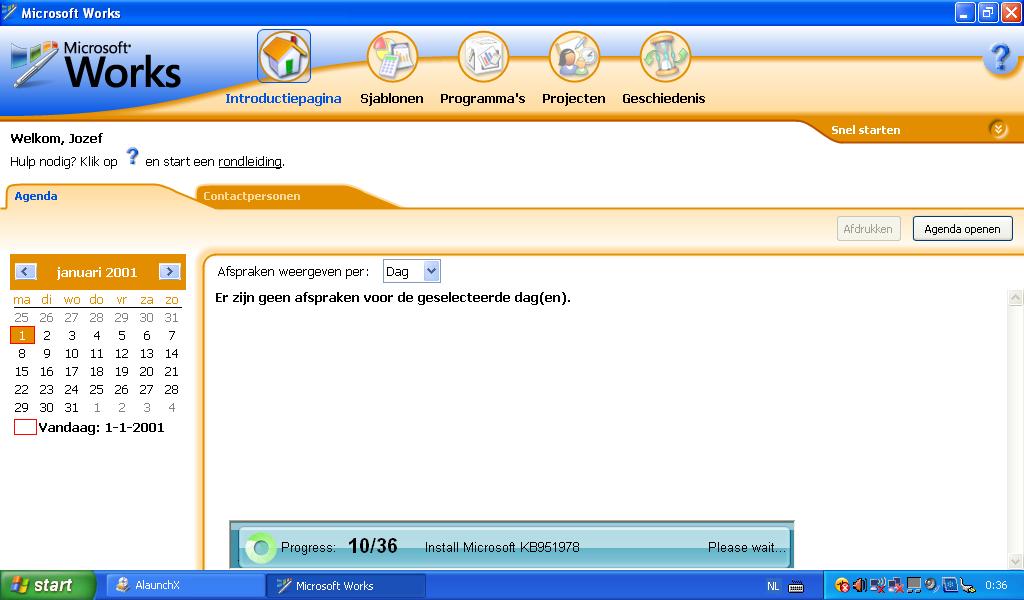Screen dimensions: 1024x600
Task: Switch to the Contactpersonen tab
Action: [x=252, y=196]
